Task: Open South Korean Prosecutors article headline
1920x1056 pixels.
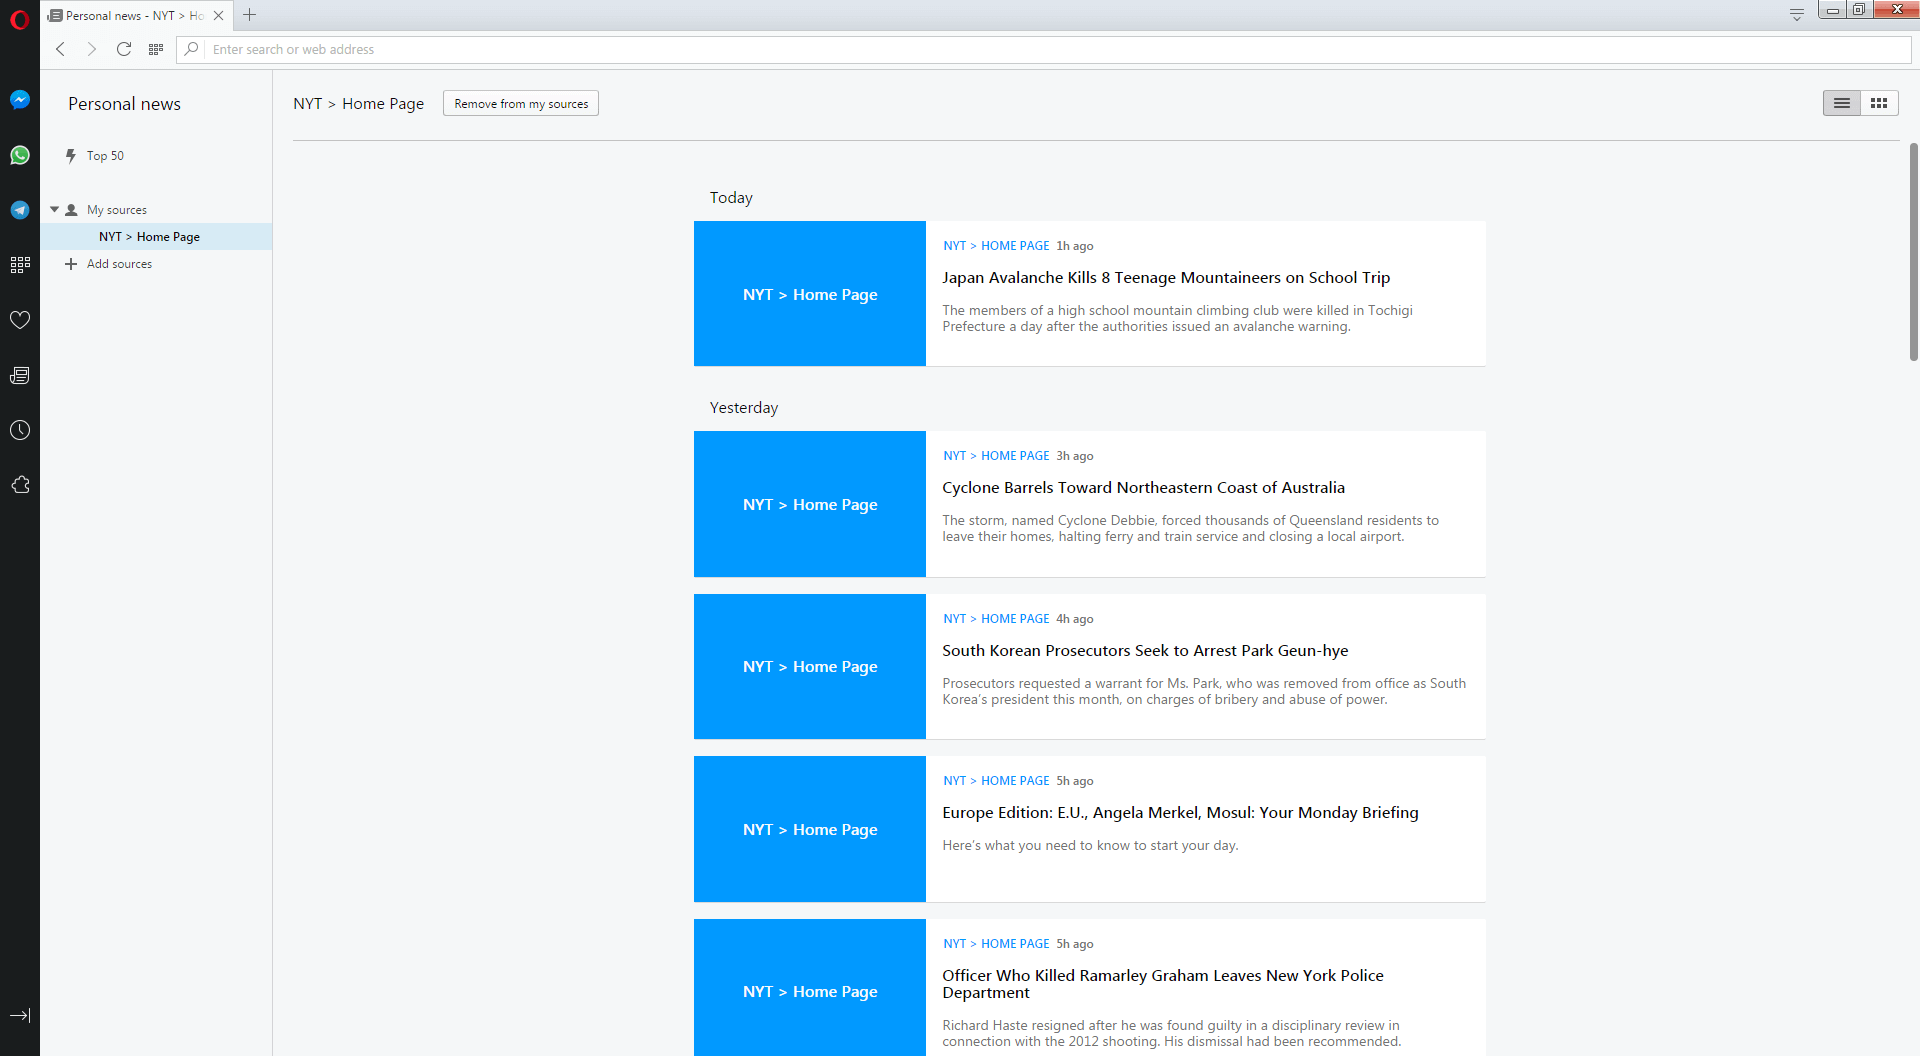Action: [x=1145, y=651]
